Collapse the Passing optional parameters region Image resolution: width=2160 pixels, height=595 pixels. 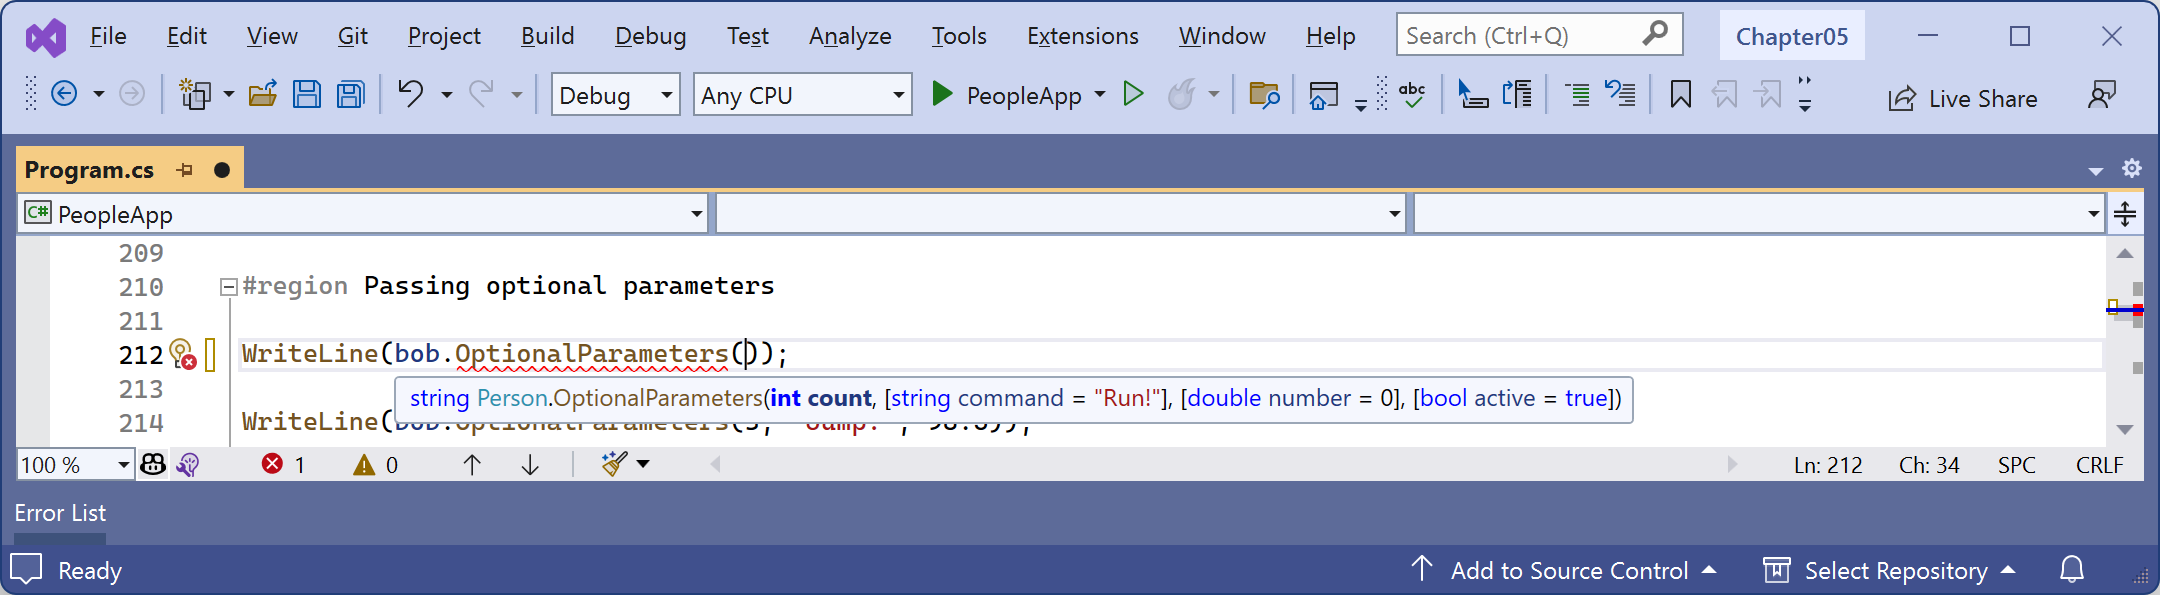coord(228,287)
